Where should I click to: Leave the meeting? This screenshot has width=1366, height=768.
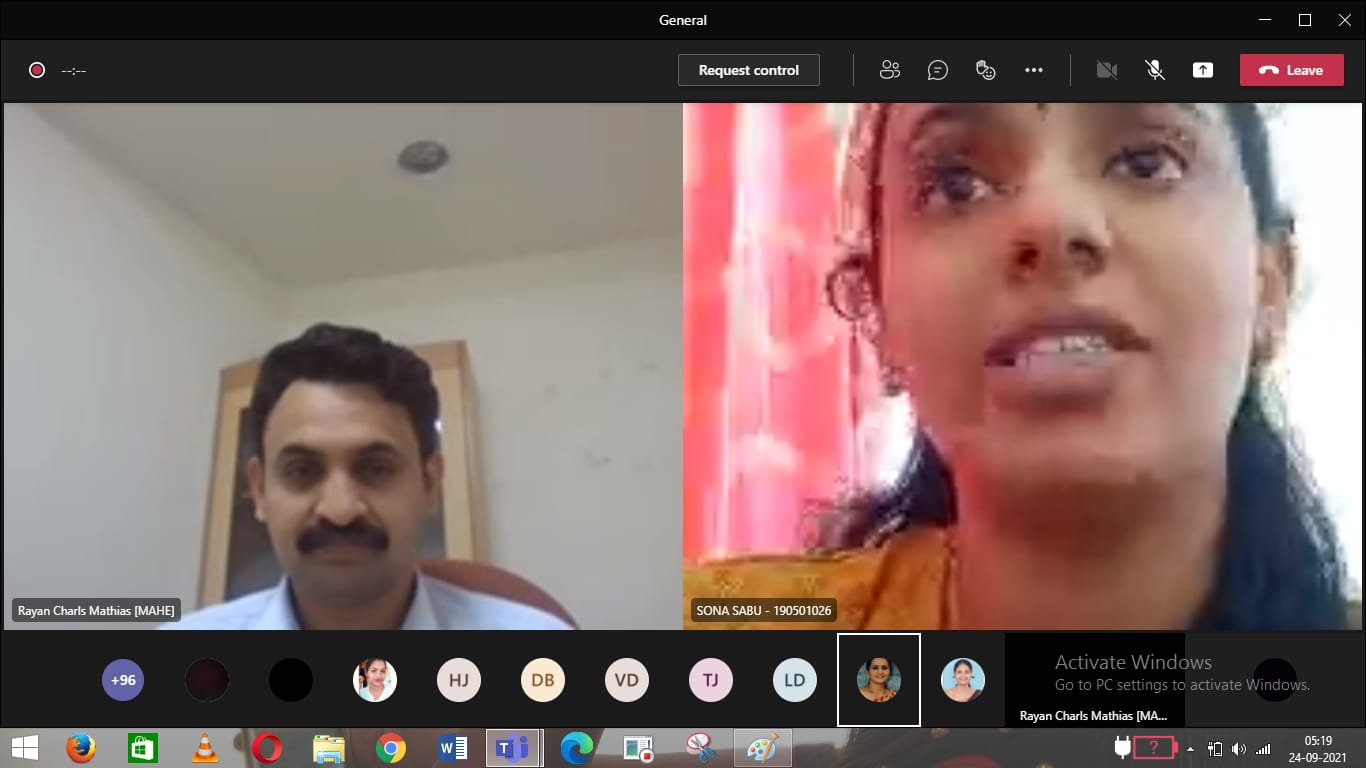(x=1291, y=70)
